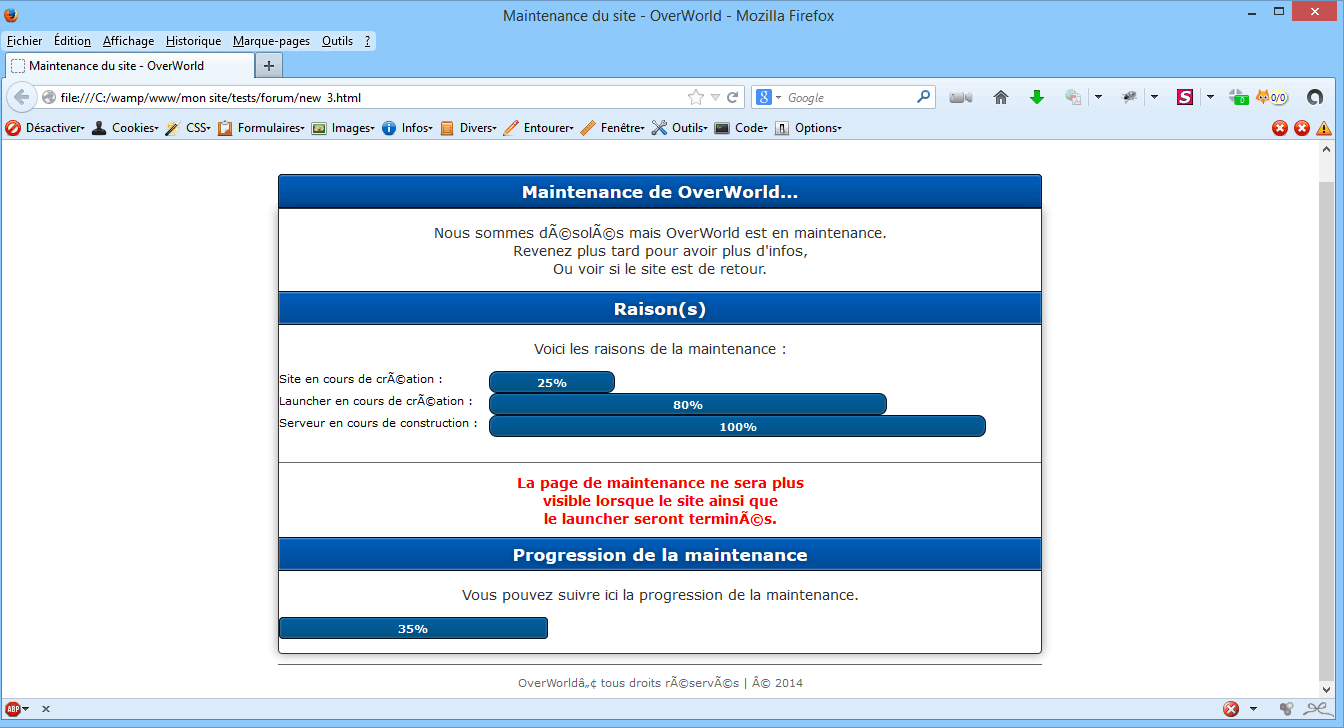Screen dimensions: 1344x728
Task: Click scrollbar up arrow button
Action: click(x=1326, y=148)
